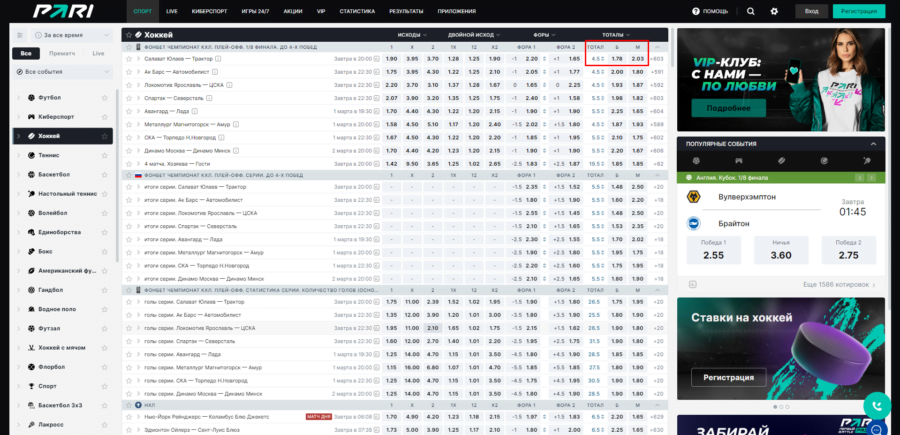Open settings via the gear icon
The image size is (900, 435).
click(x=774, y=11)
